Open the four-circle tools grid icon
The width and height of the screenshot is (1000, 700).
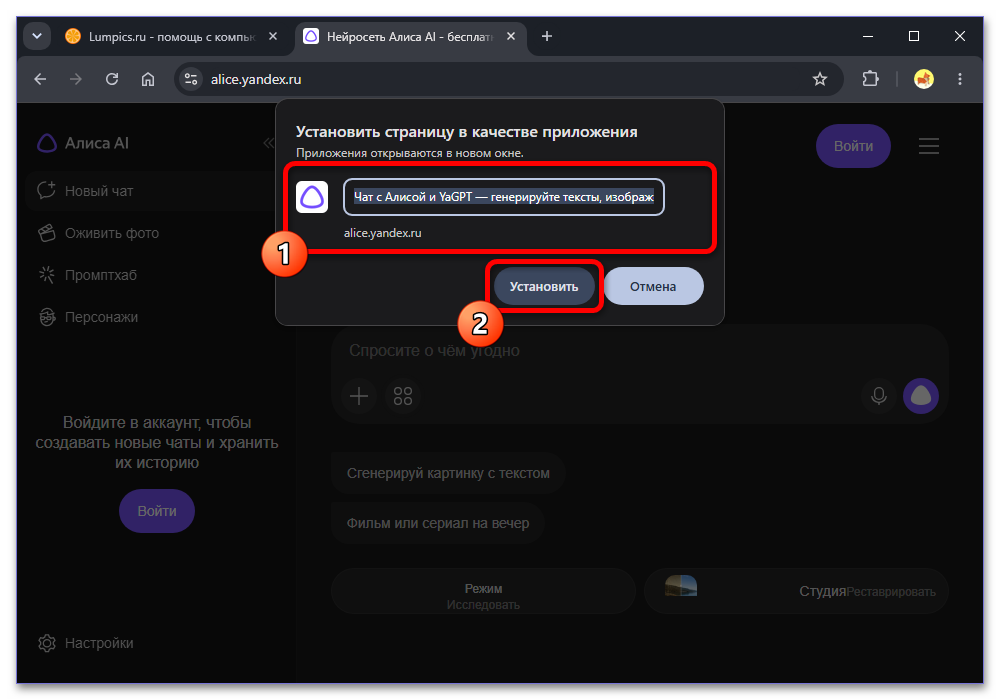403,396
